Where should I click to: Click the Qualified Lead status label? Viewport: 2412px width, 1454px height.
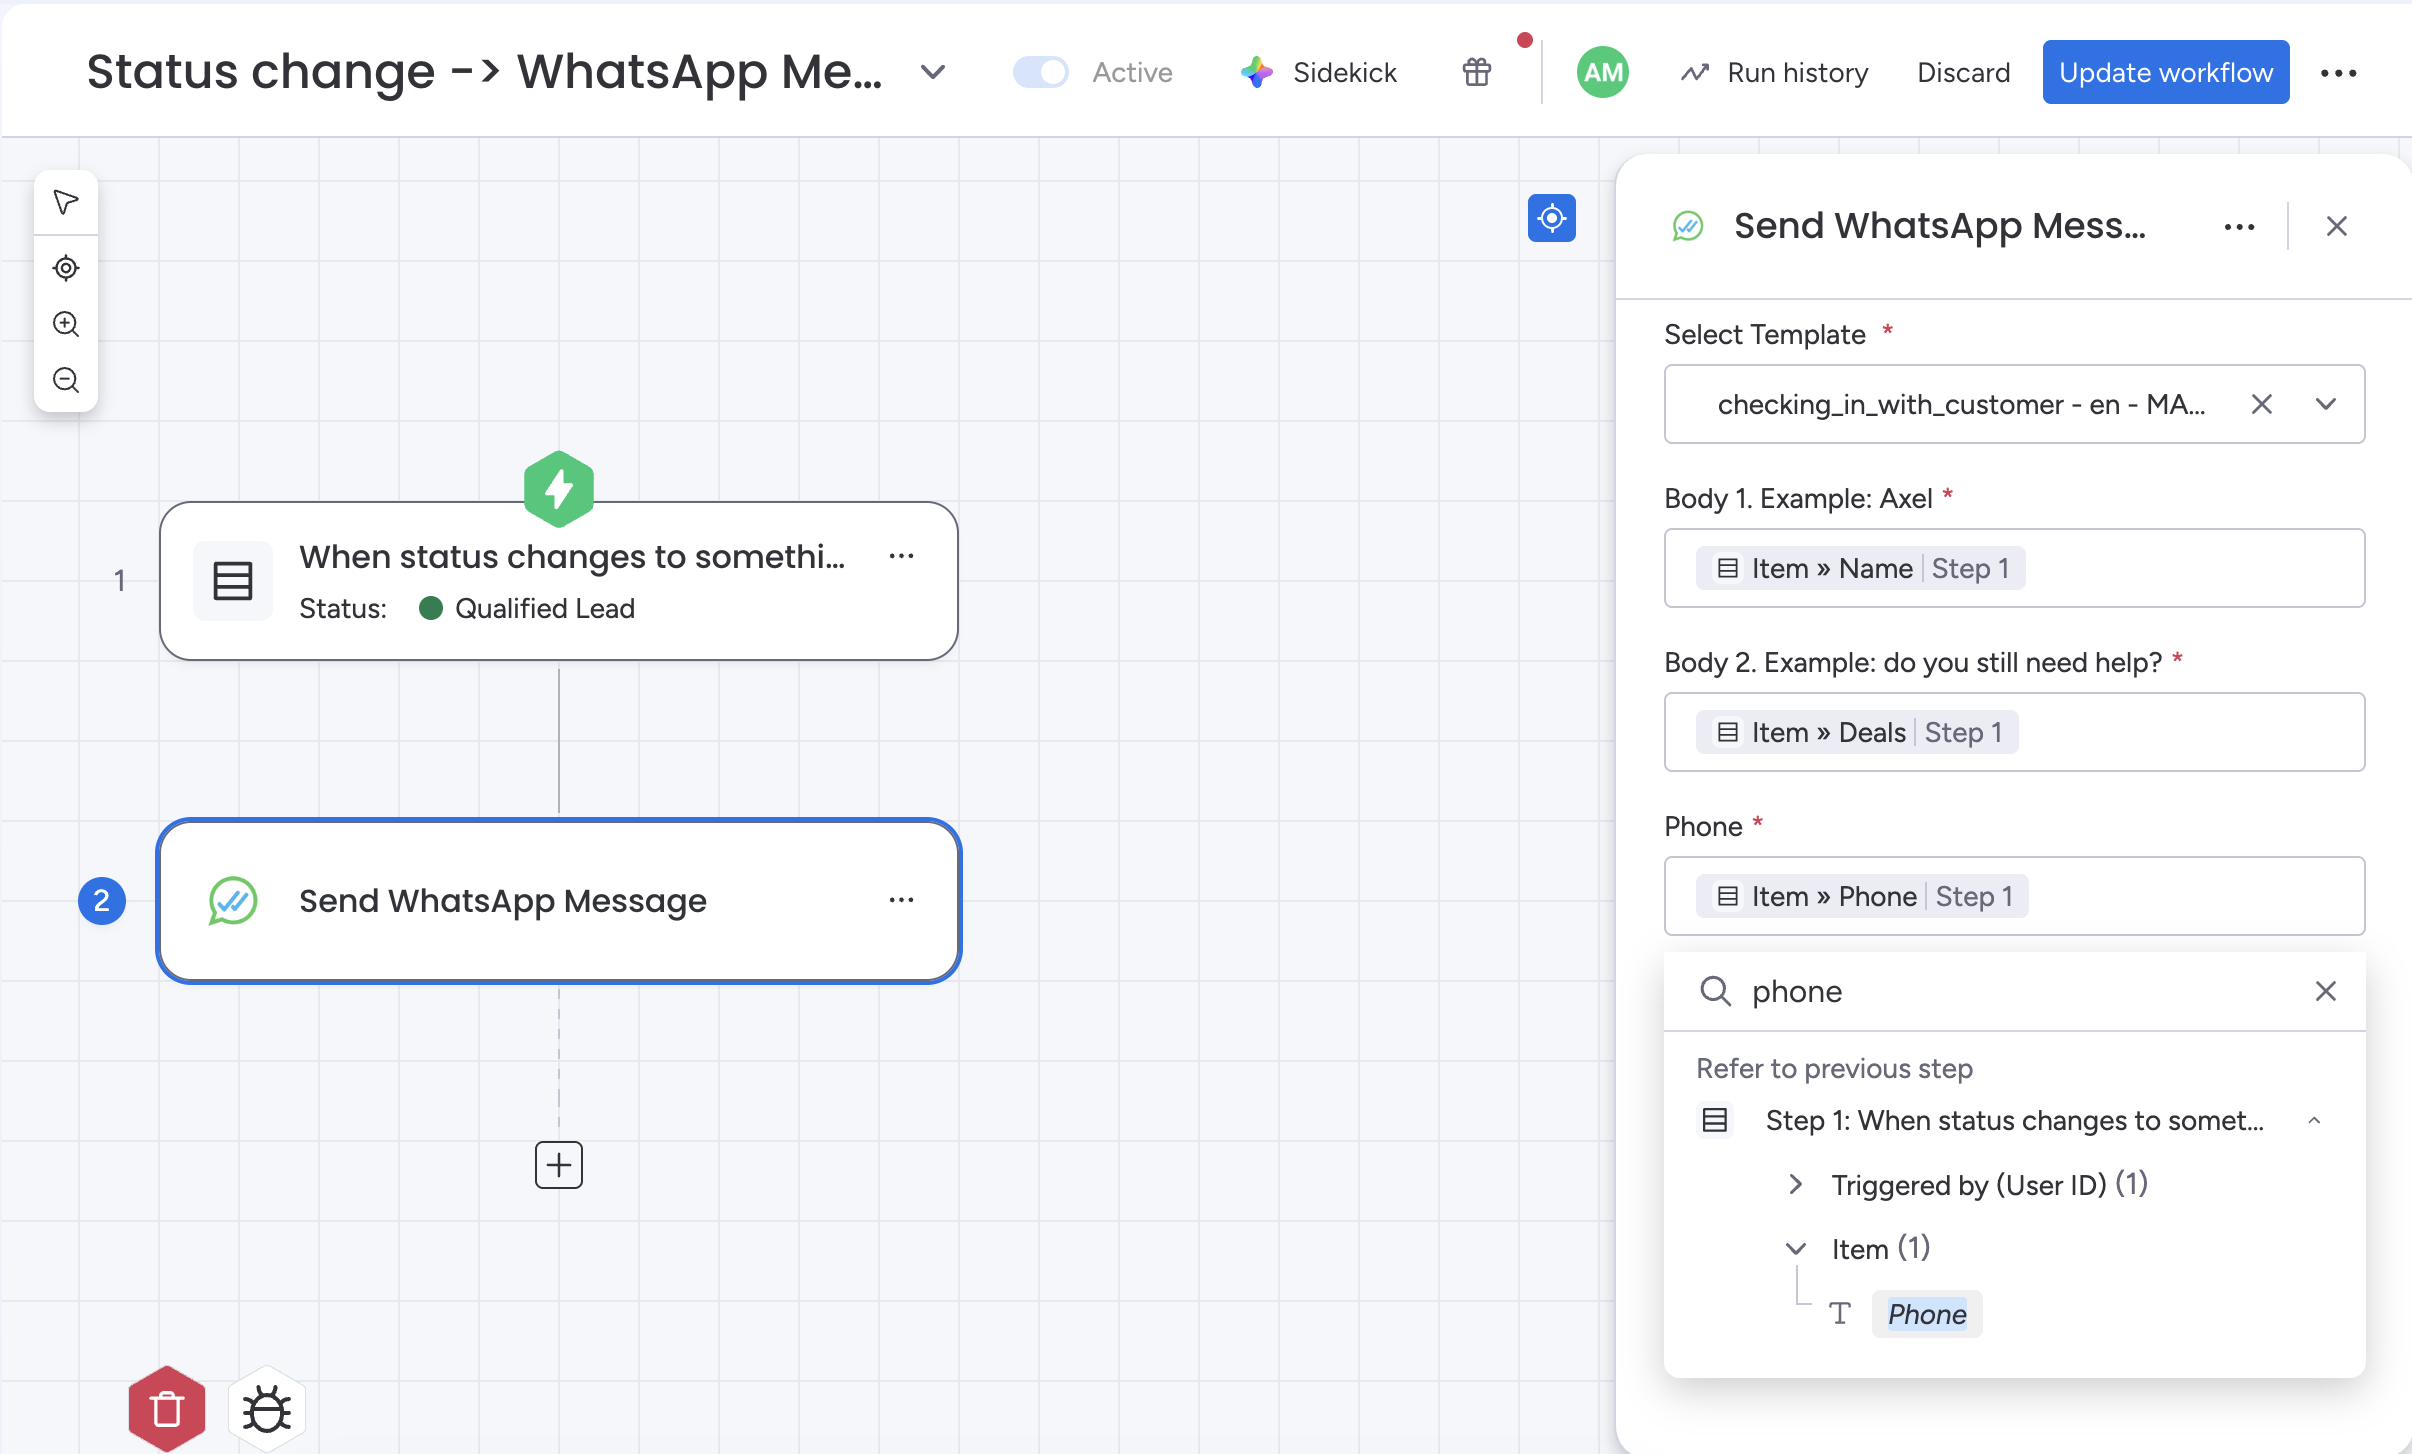545,608
